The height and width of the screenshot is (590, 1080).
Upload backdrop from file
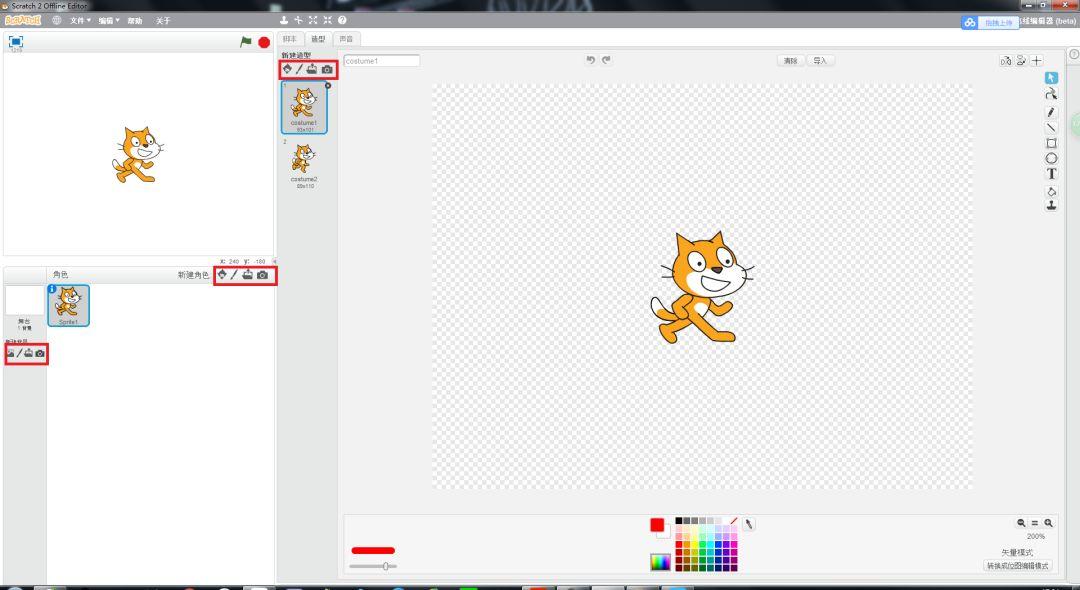29,353
